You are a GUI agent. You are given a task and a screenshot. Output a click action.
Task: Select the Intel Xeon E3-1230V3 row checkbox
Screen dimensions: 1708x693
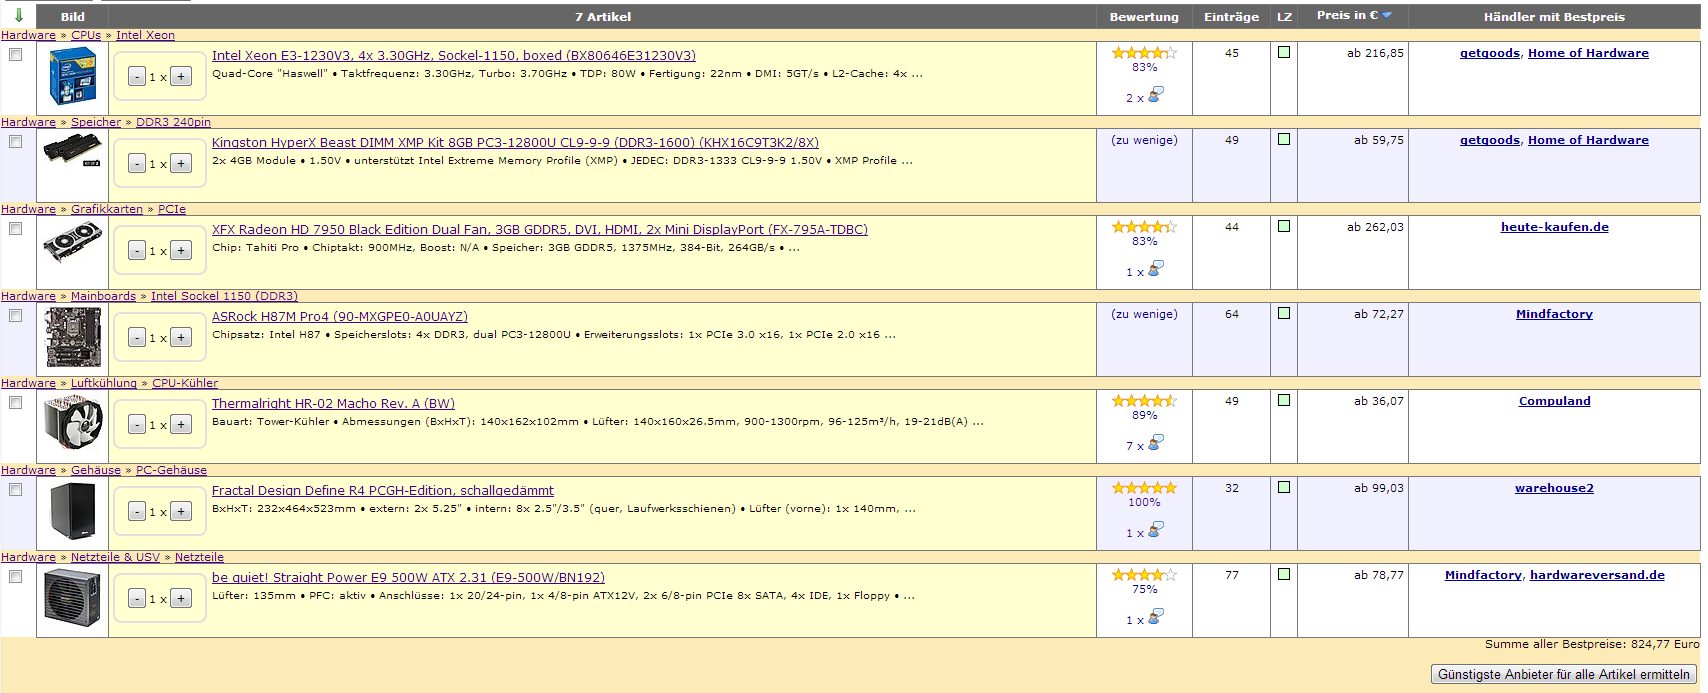pos(15,55)
